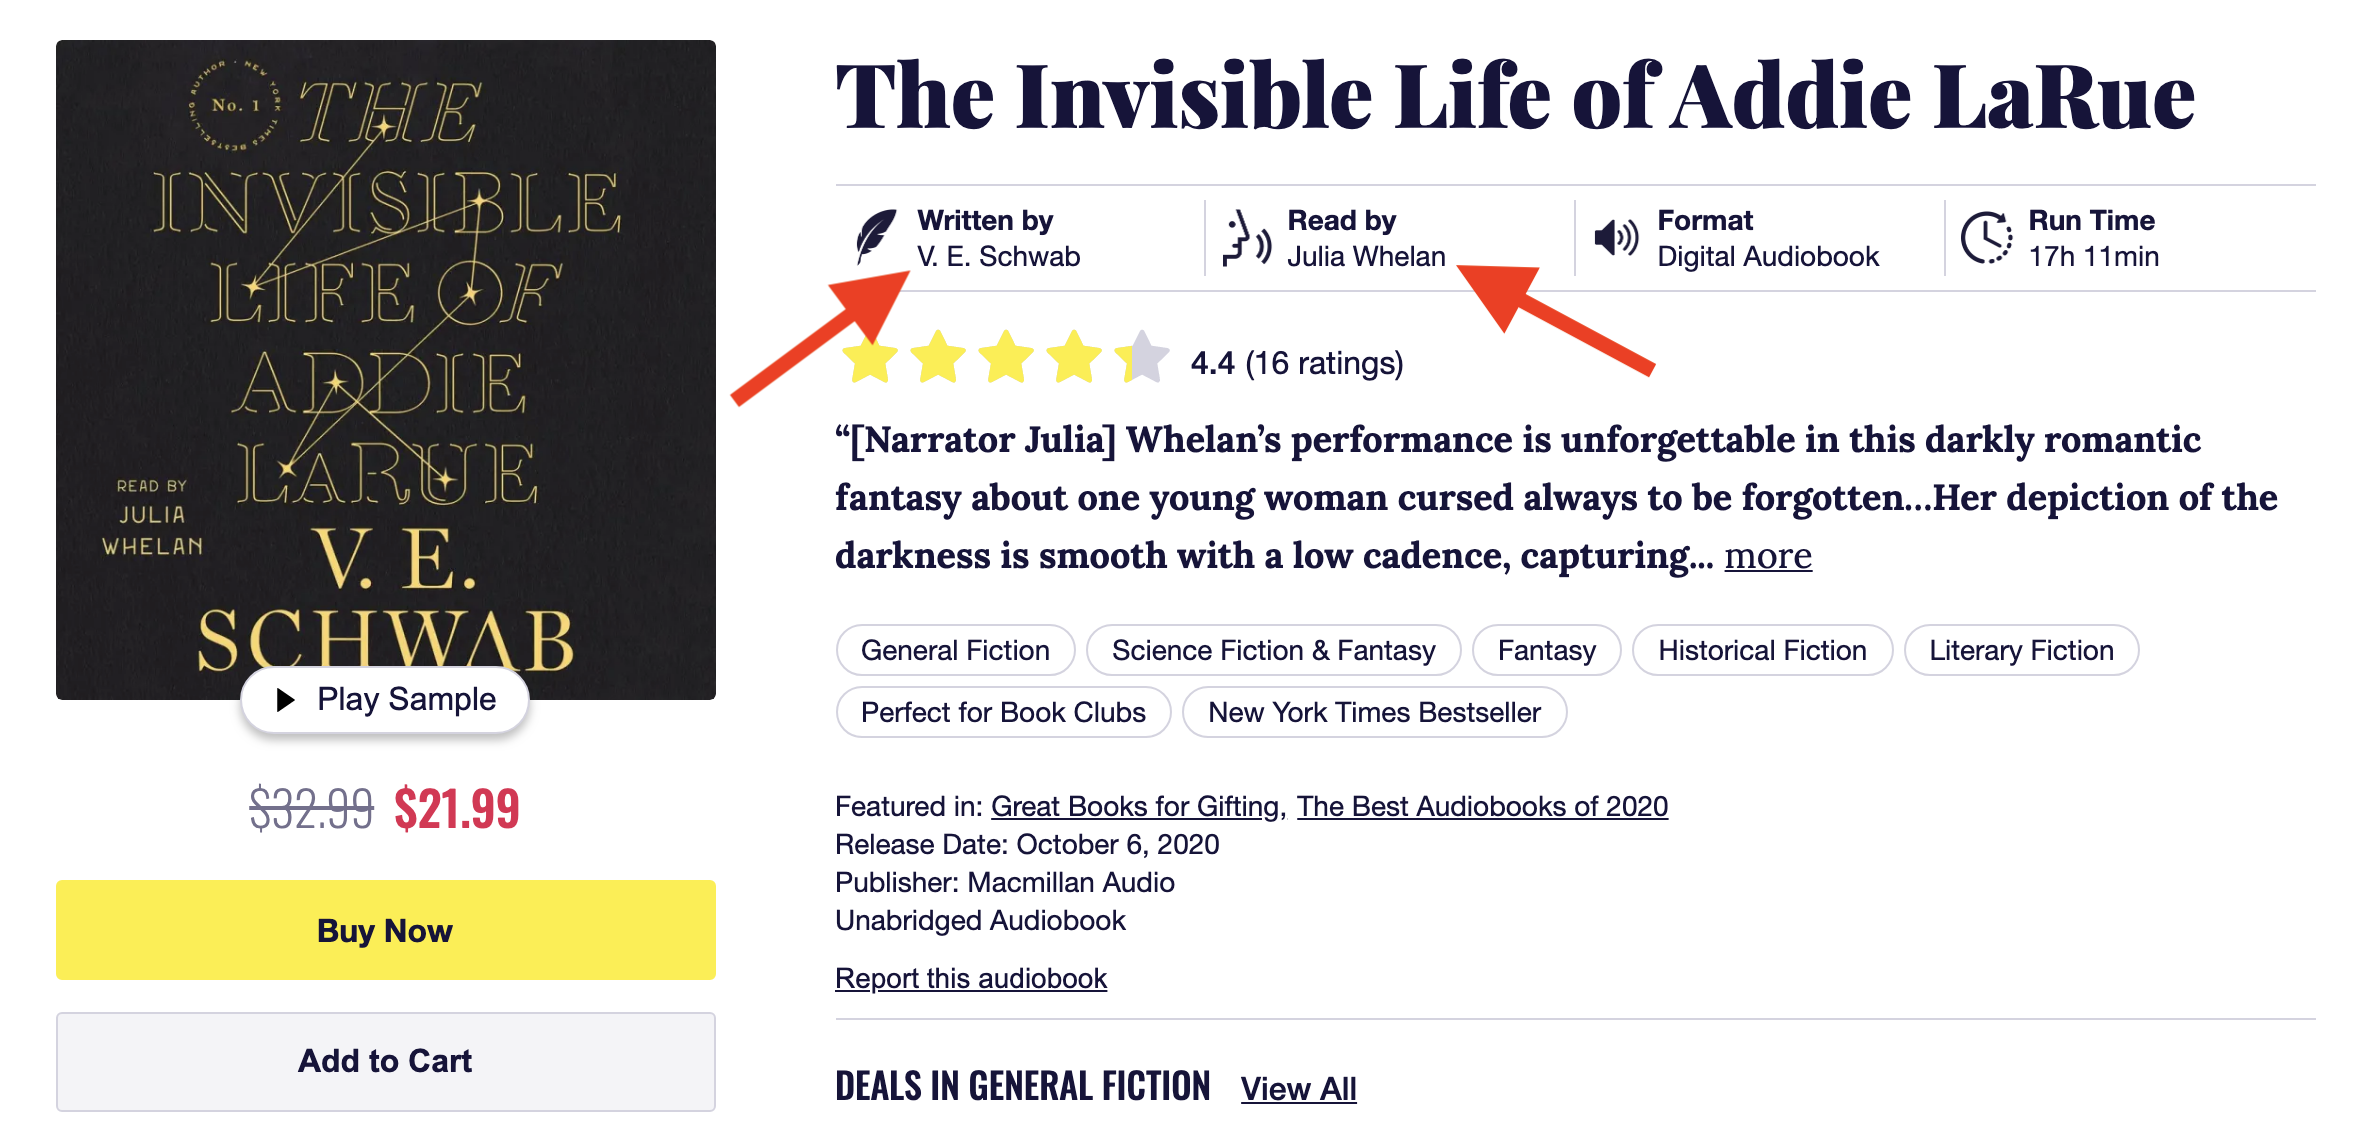Open the Literary Fiction tag

[2021, 651]
